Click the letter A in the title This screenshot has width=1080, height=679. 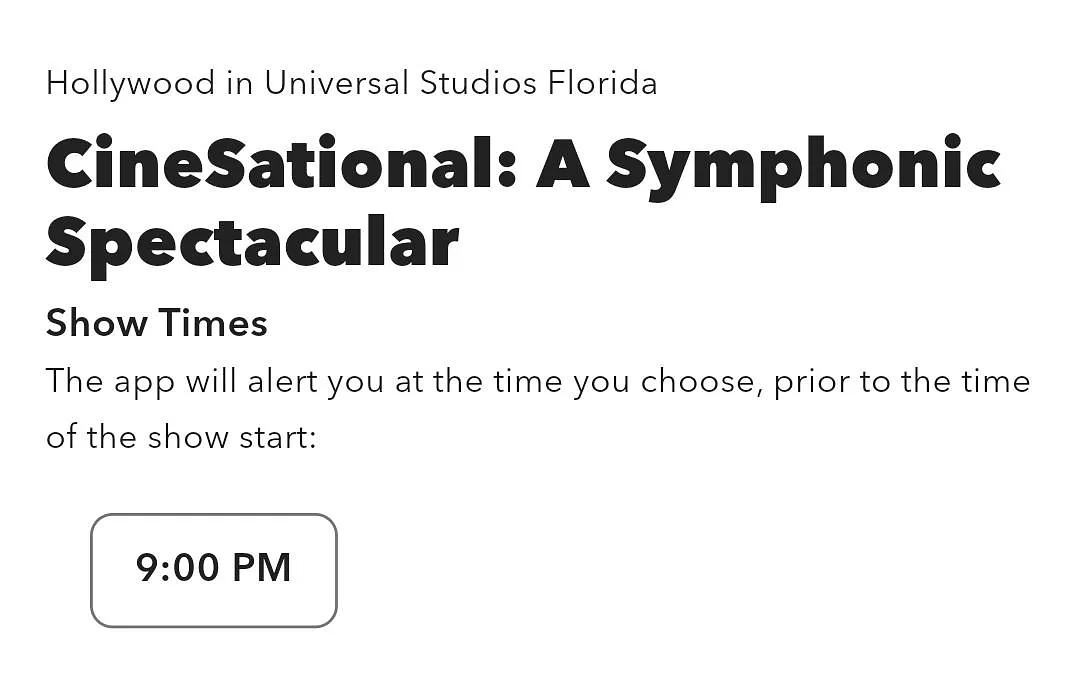click(x=563, y=163)
